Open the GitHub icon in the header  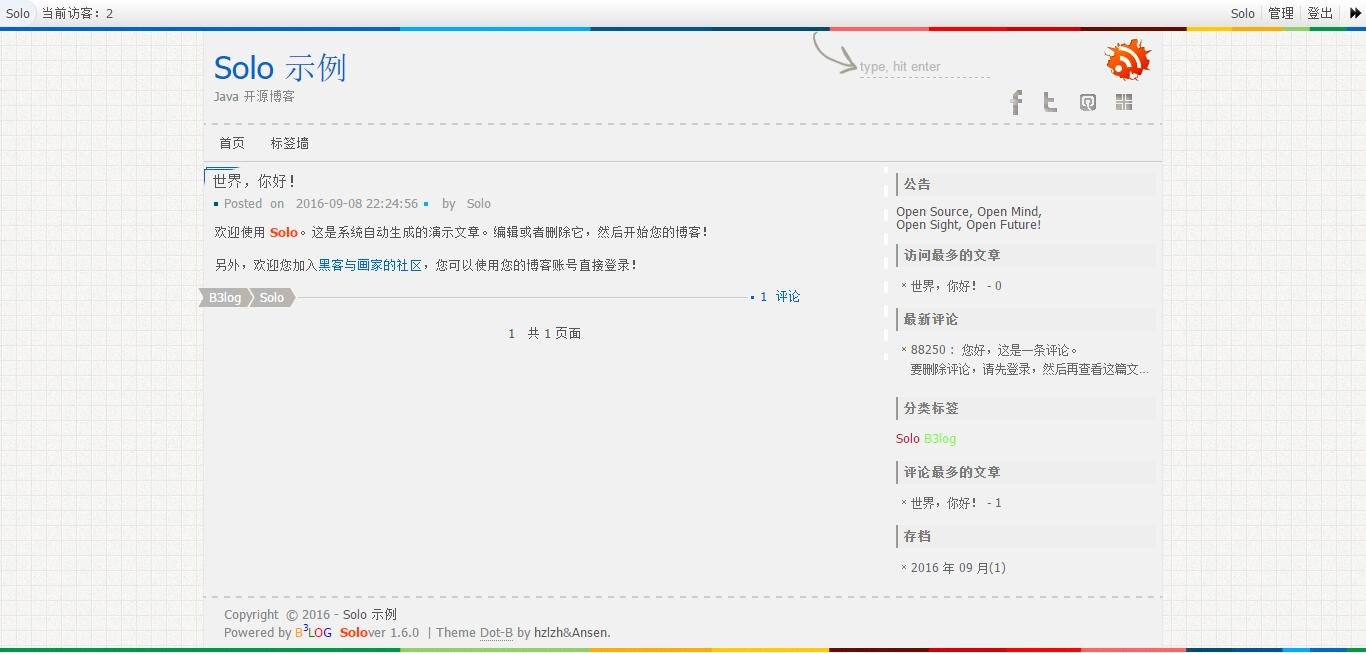(1088, 102)
